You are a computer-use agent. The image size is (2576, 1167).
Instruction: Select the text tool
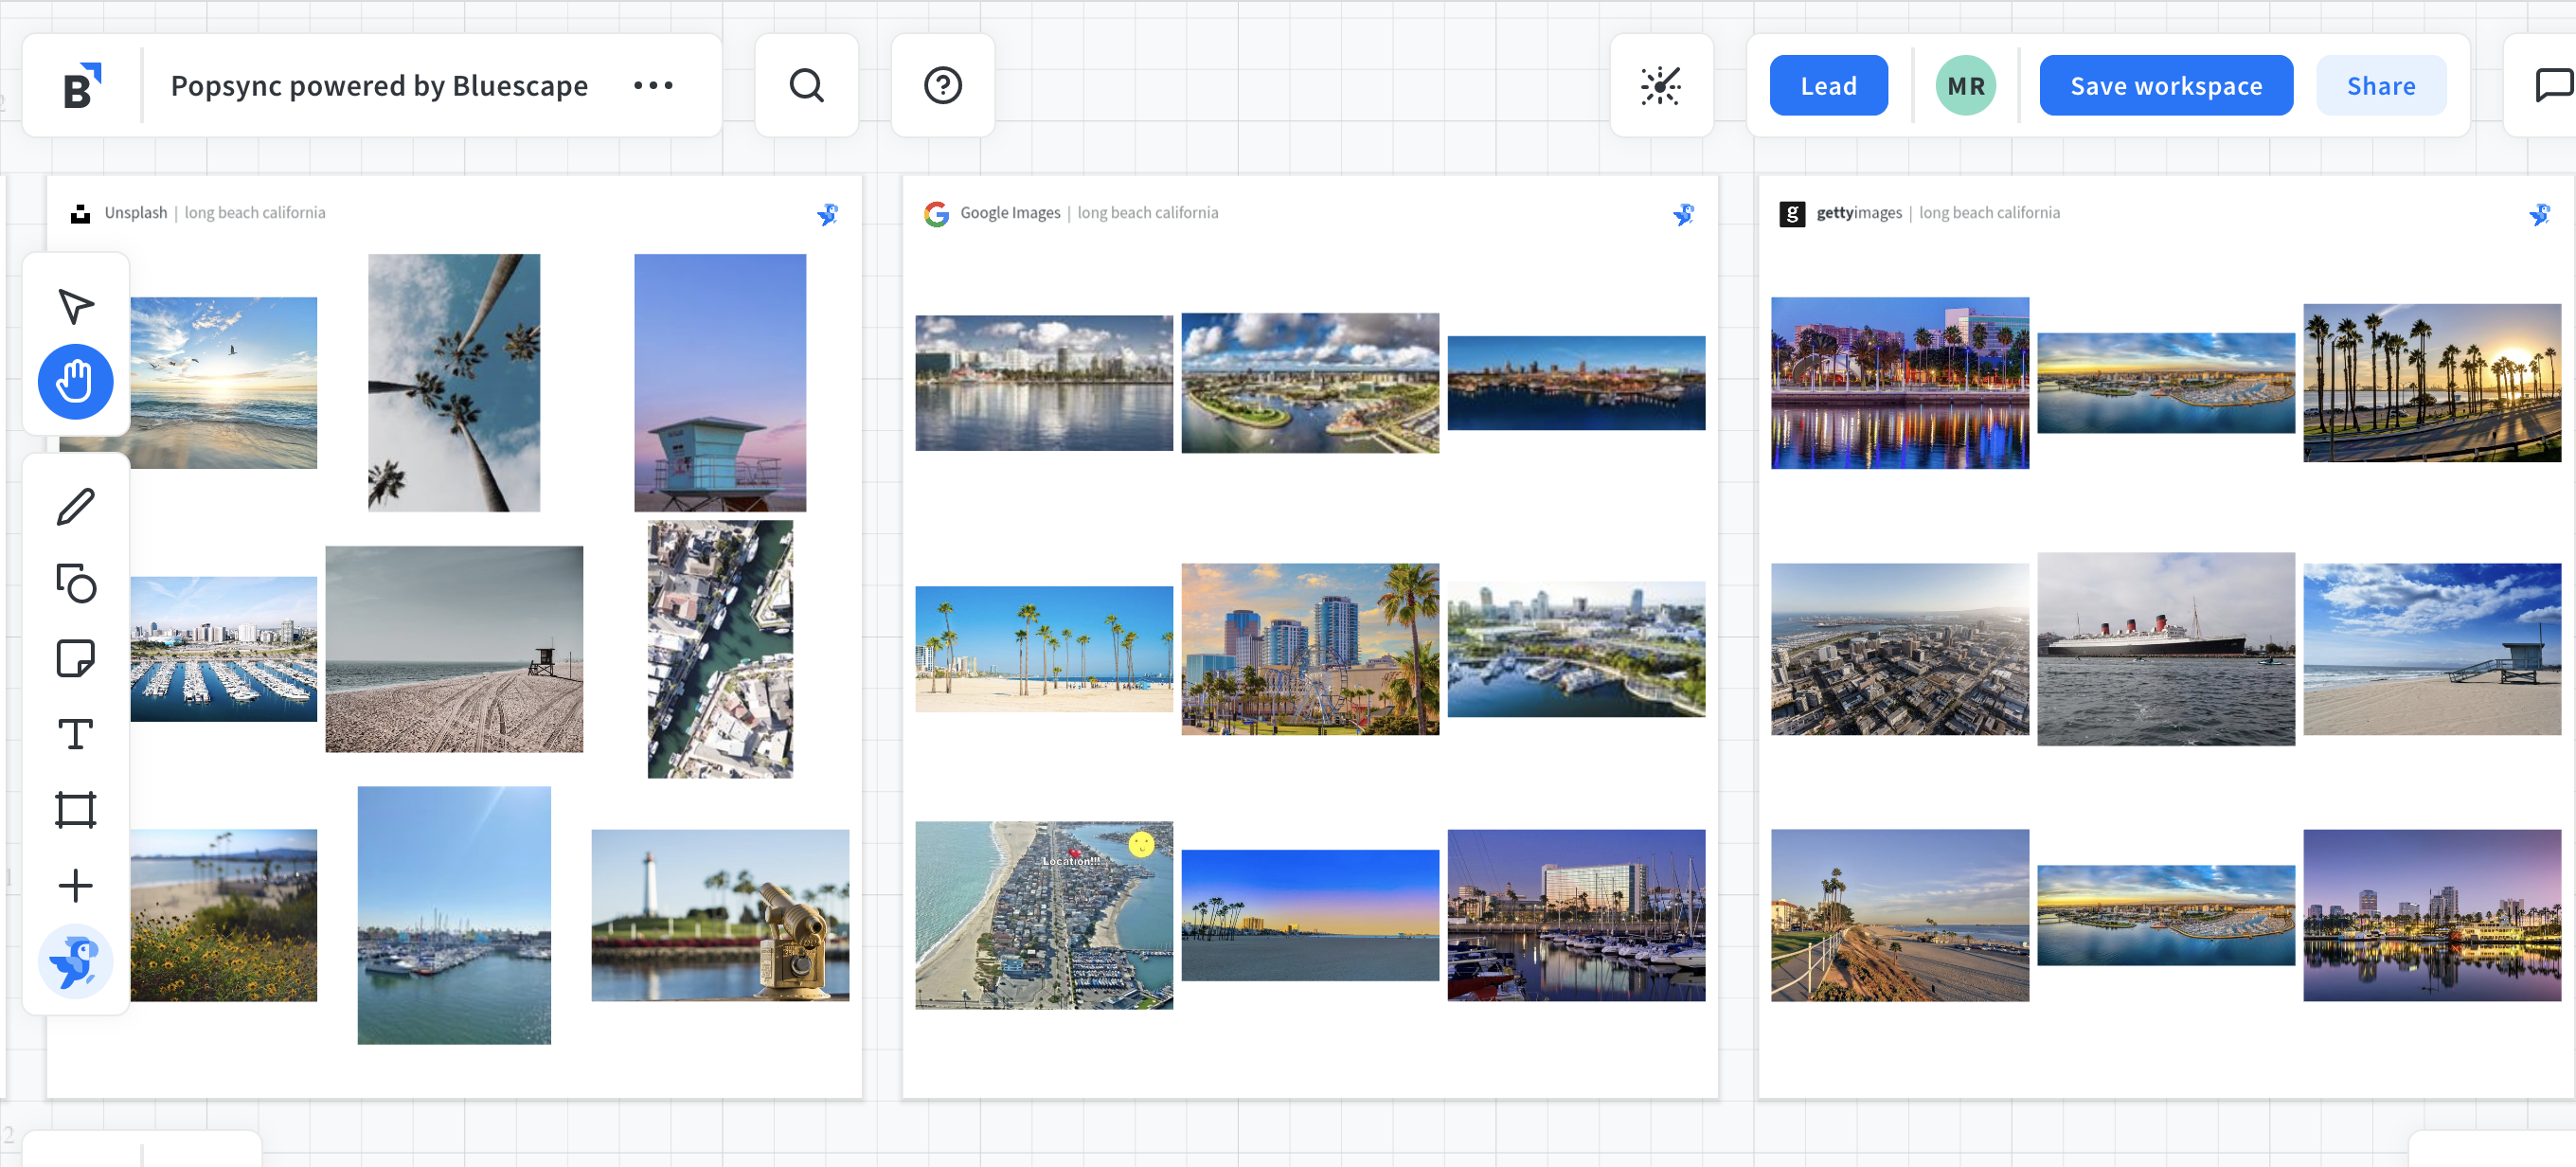[x=75, y=734]
